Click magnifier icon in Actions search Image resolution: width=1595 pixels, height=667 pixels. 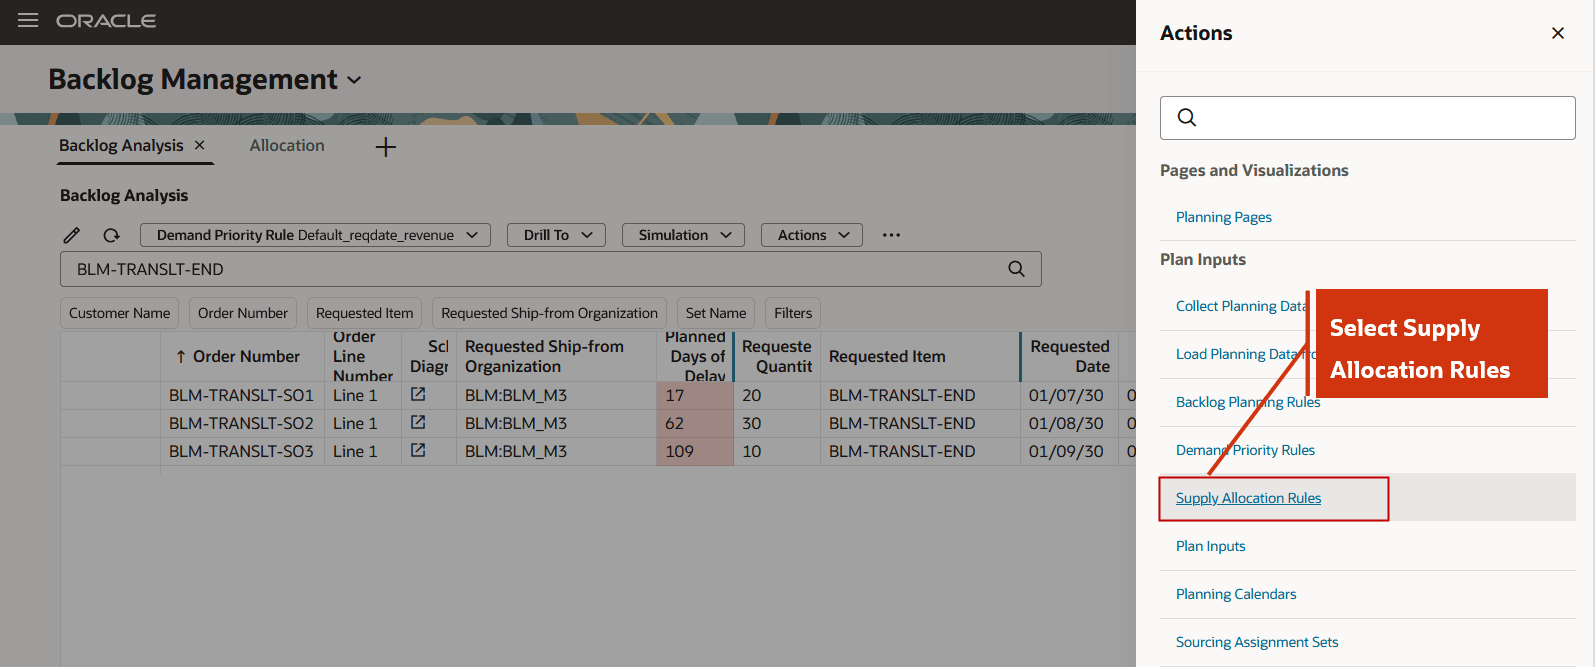pos(1187,118)
